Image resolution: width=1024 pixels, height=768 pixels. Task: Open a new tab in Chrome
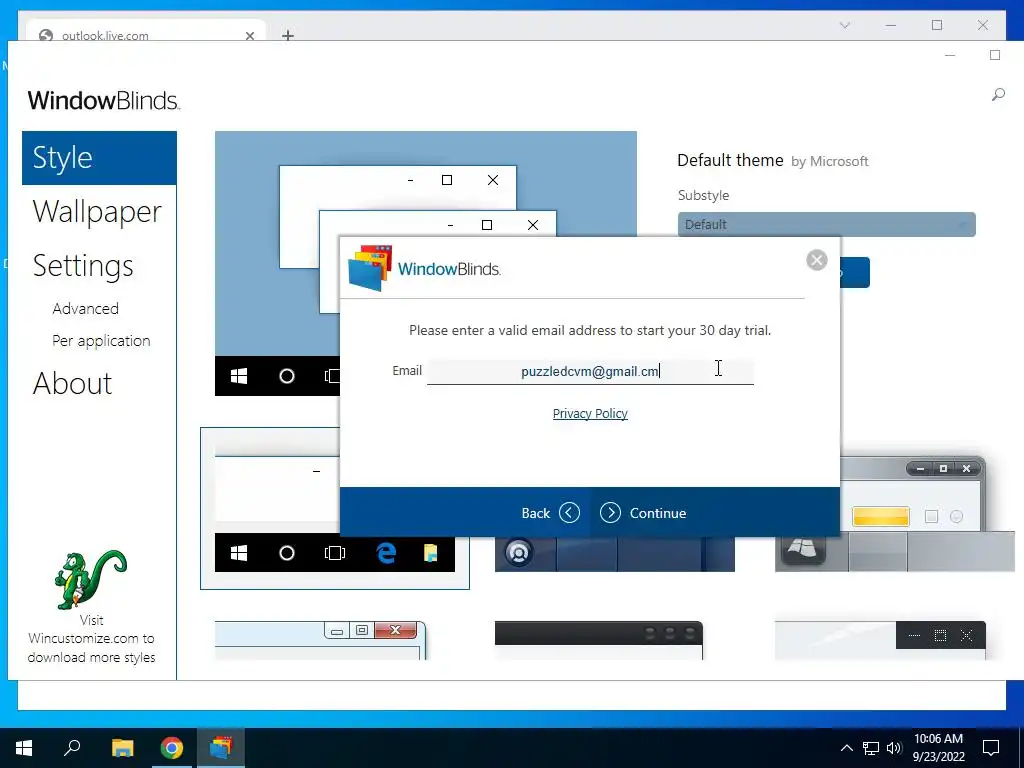(x=288, y=35)
